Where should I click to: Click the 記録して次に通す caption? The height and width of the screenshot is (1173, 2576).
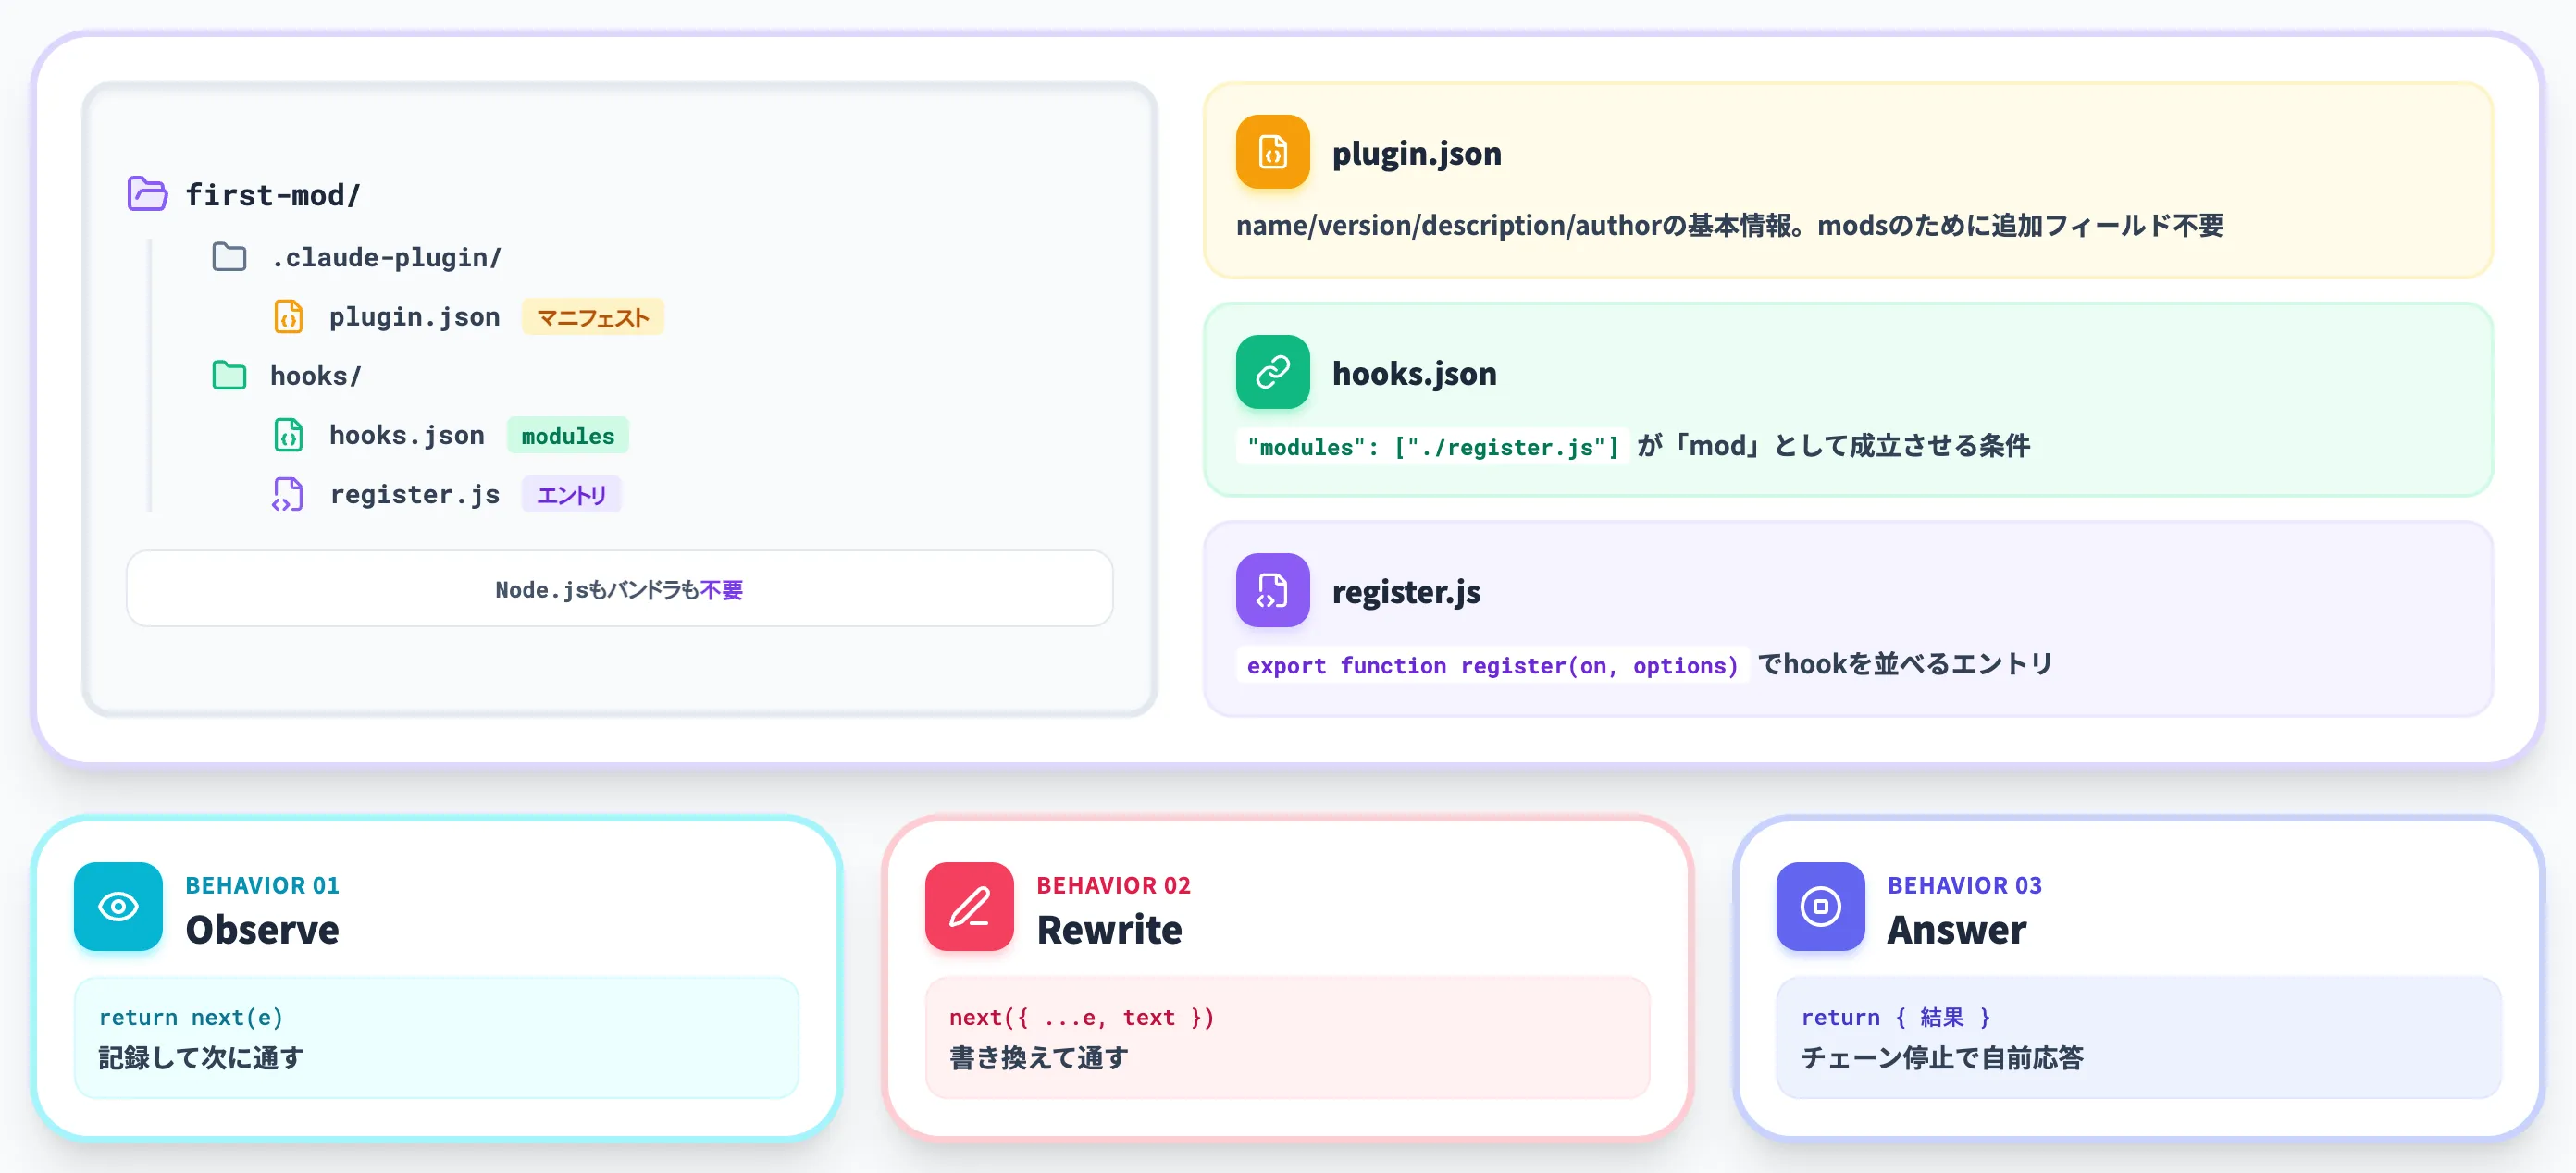201,1058
